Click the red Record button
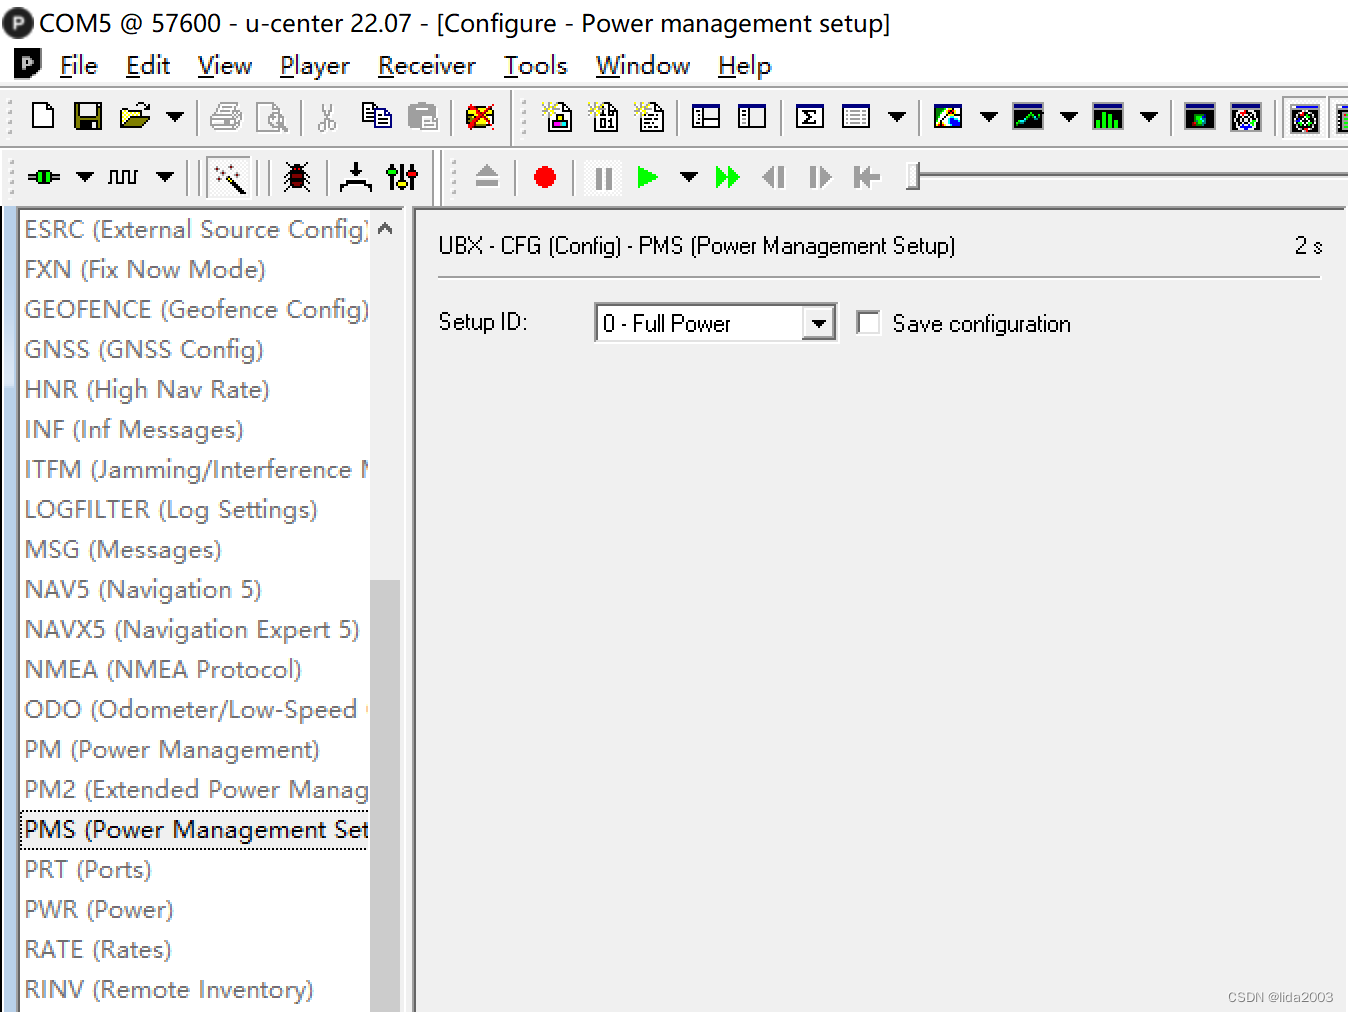Image resolution: width=1348 pixels, height=1012 pixels. coord(545,177)
